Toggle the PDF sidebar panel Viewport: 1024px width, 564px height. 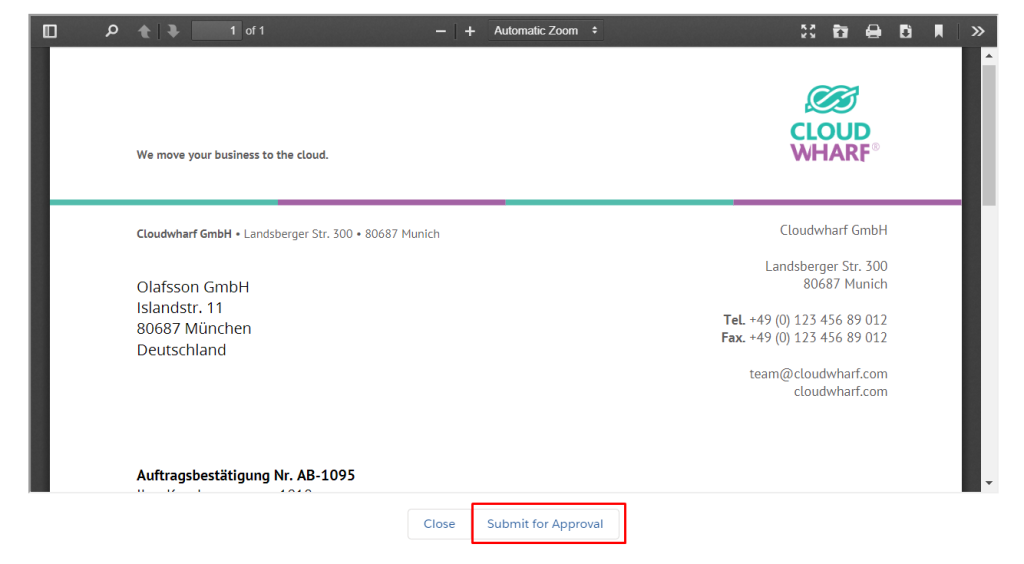(x=50, y=31)
